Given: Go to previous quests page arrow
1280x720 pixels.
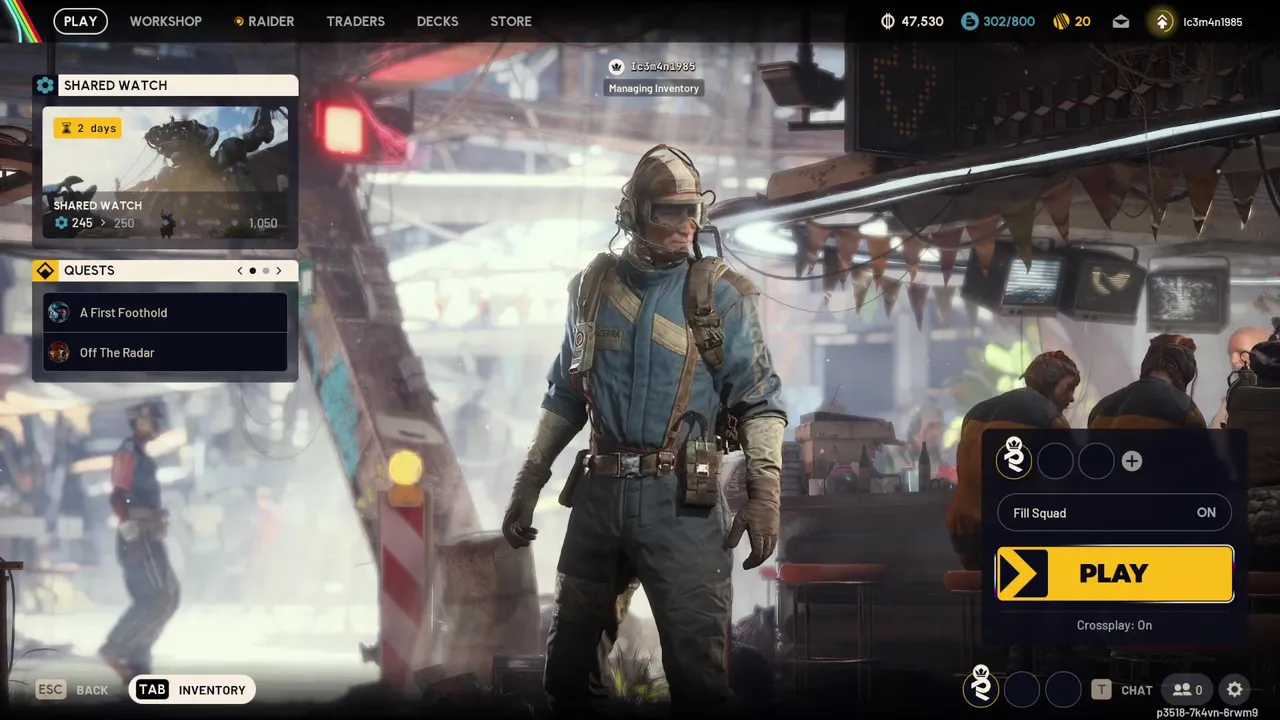Looking at the screenshot, I should point(240,270).
